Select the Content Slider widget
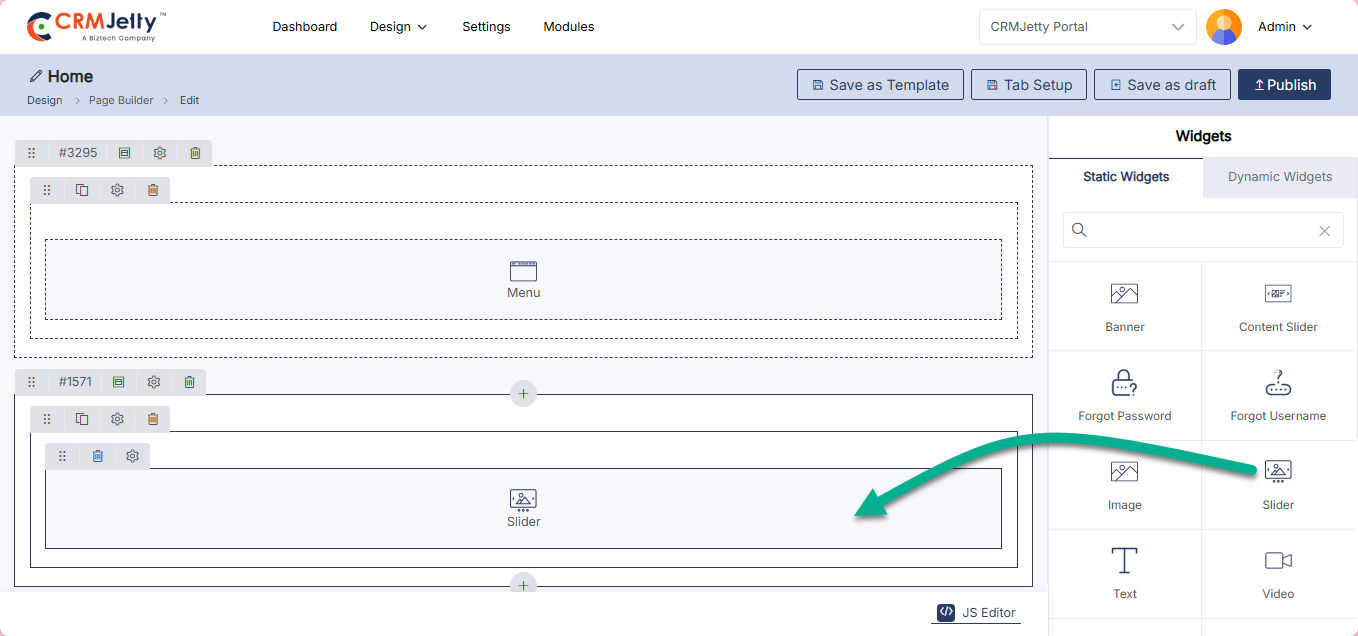Image resolution: width=1358 pixels, height=636 pixels. pyautogui.click(x=1277, y=306)
